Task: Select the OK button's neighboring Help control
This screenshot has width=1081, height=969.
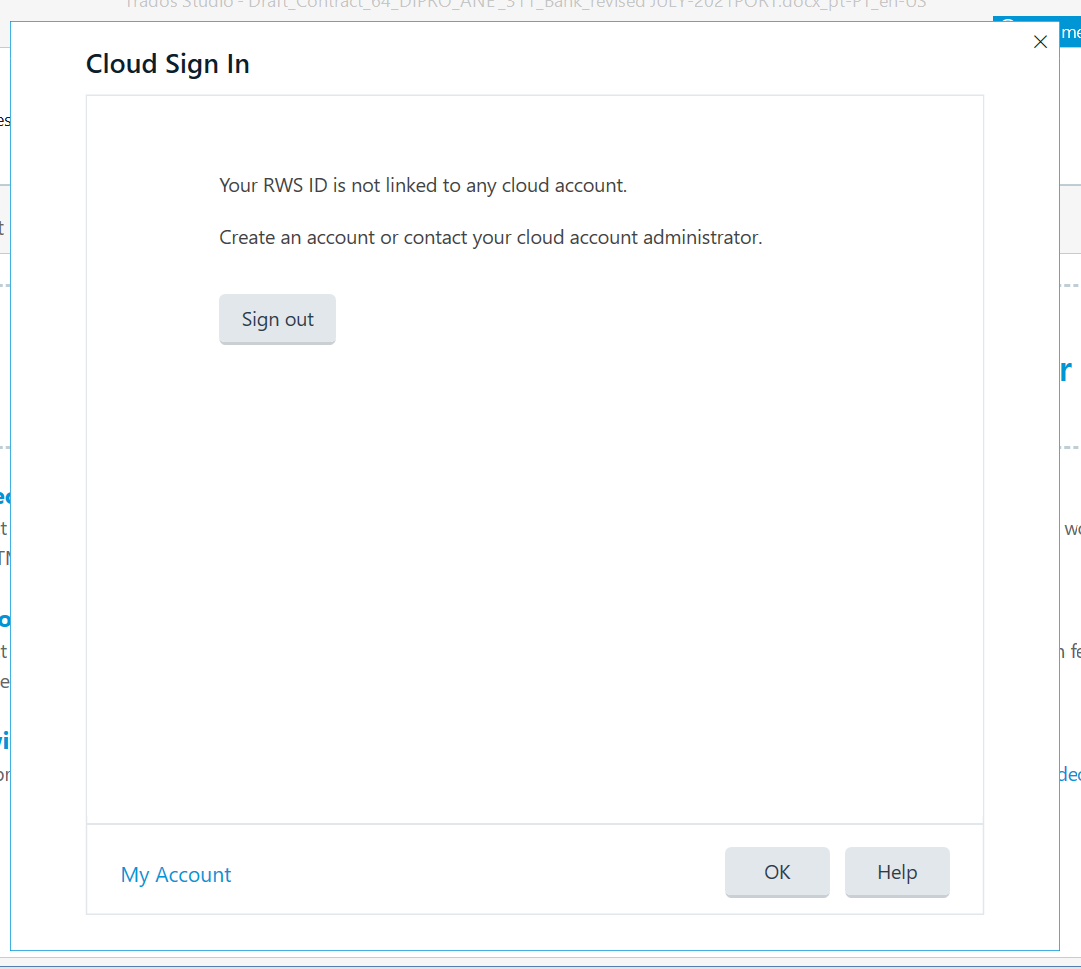Action: pos(896,872)
